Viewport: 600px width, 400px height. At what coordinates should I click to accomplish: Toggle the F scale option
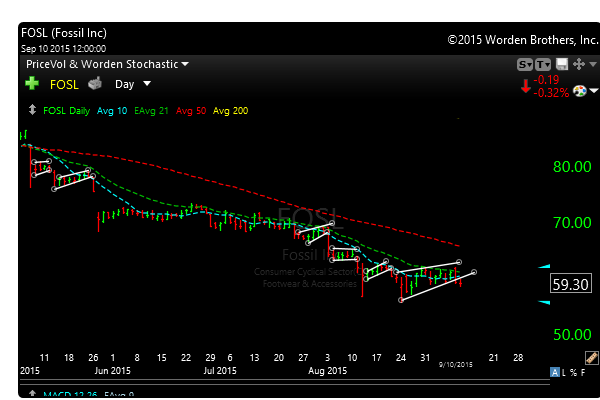[x=583, y=372]
